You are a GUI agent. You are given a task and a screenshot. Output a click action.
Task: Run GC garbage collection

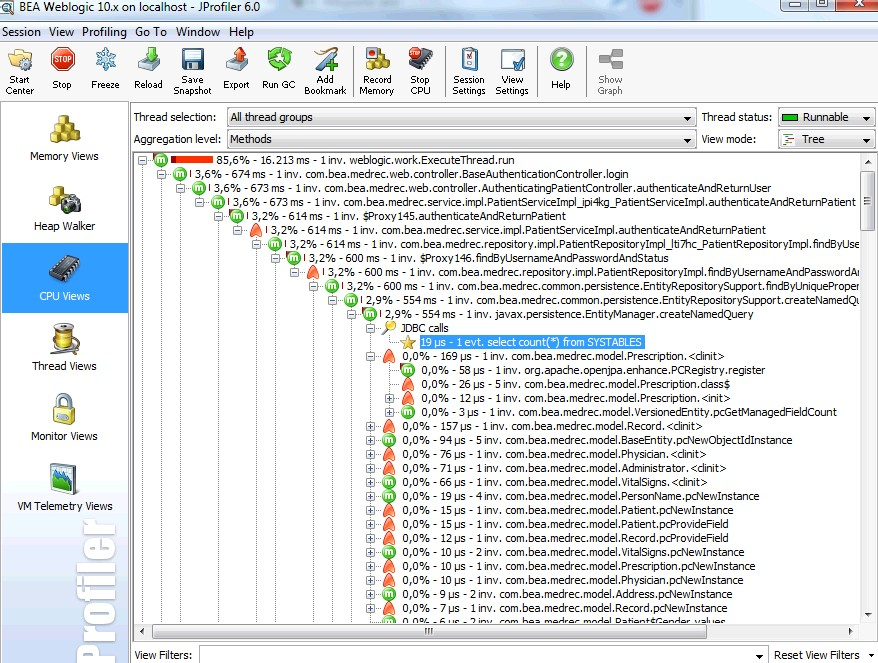click(279, 69)
